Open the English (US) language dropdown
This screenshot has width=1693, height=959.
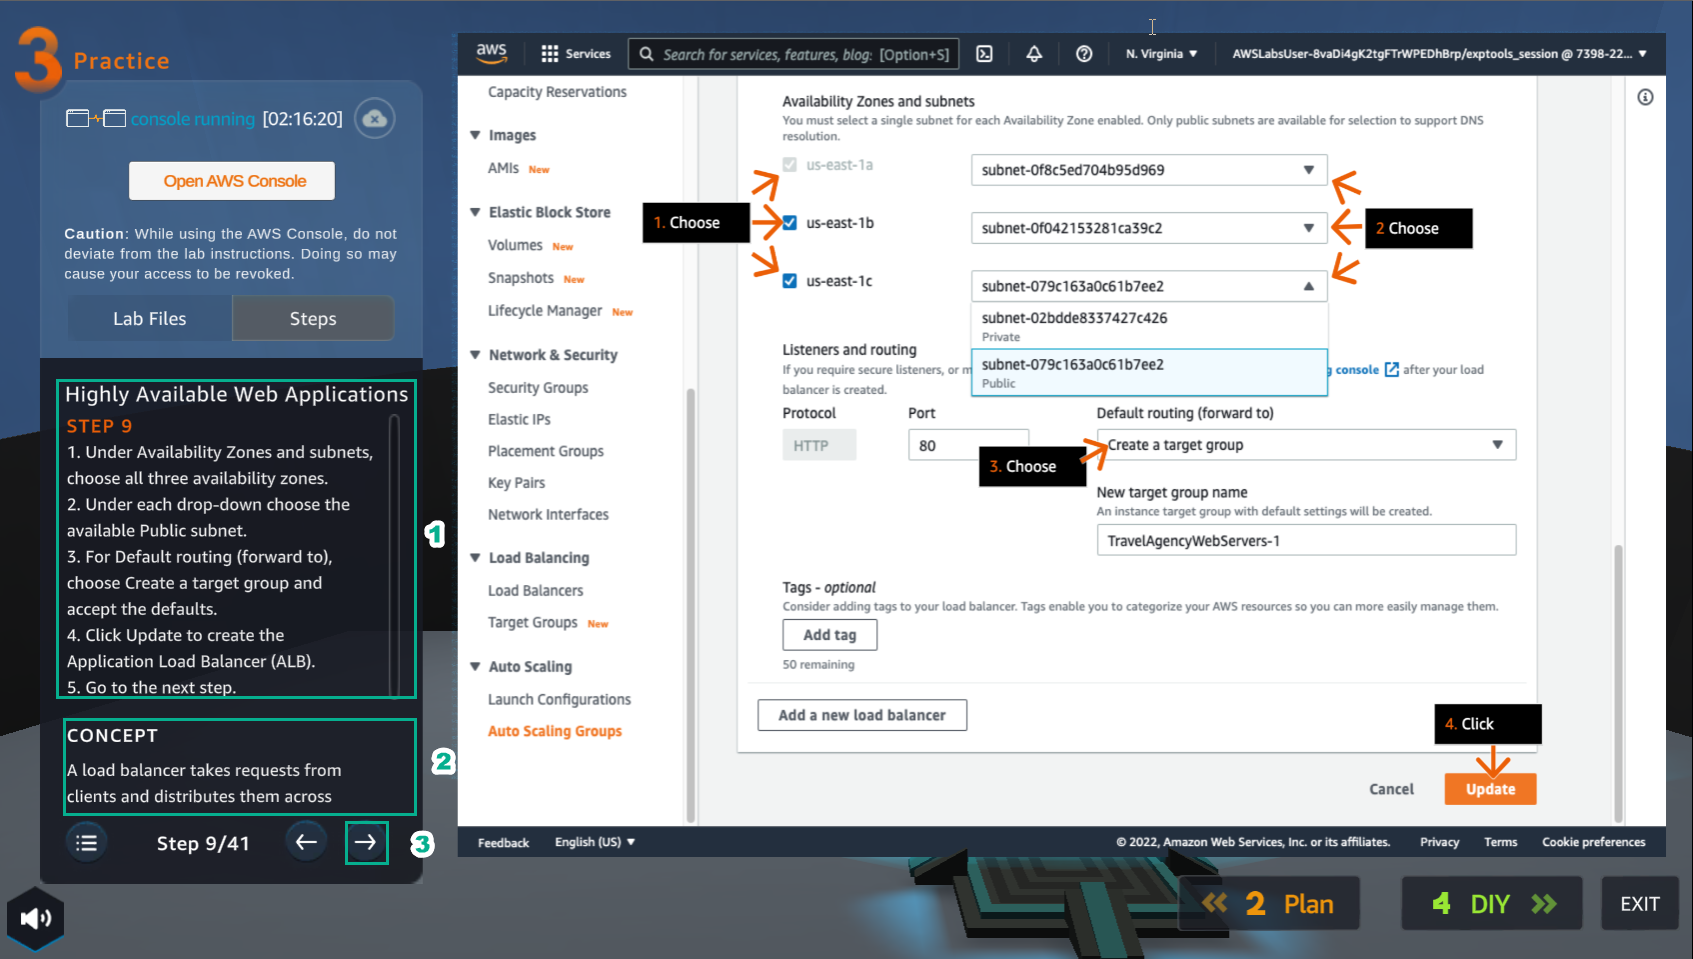(x=595, y=842)
